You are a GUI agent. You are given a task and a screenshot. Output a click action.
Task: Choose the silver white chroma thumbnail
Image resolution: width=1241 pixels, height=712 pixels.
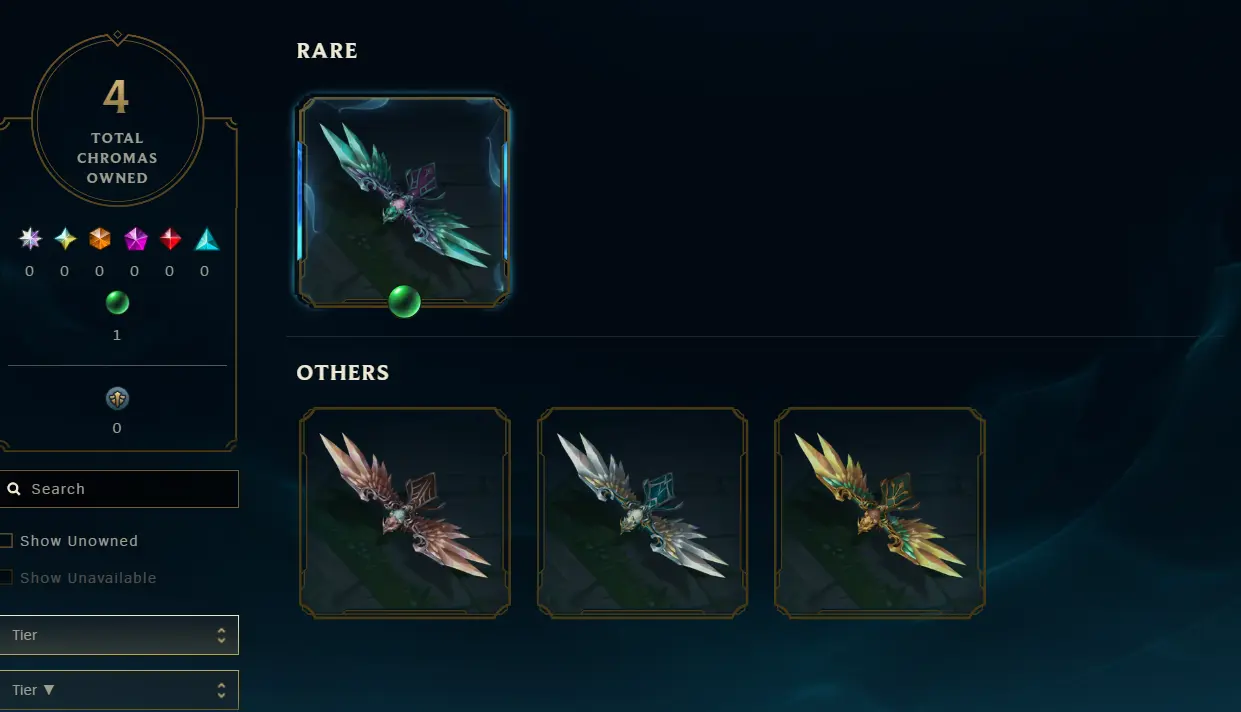point(642,513)
